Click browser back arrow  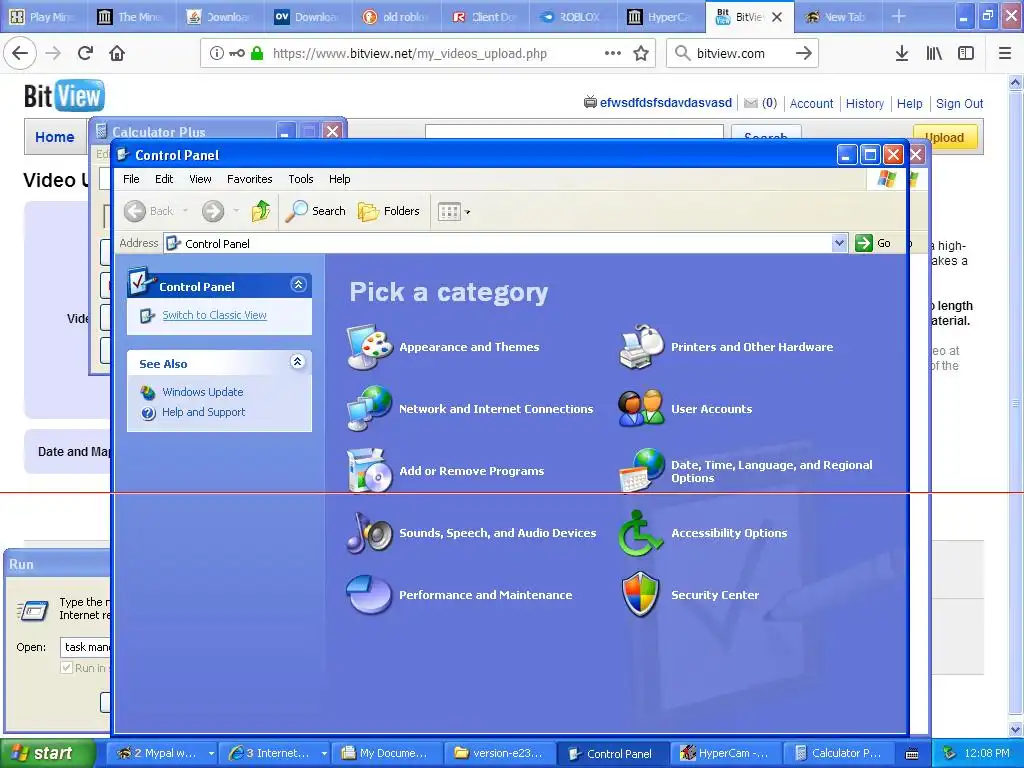[x=20, y=53]
